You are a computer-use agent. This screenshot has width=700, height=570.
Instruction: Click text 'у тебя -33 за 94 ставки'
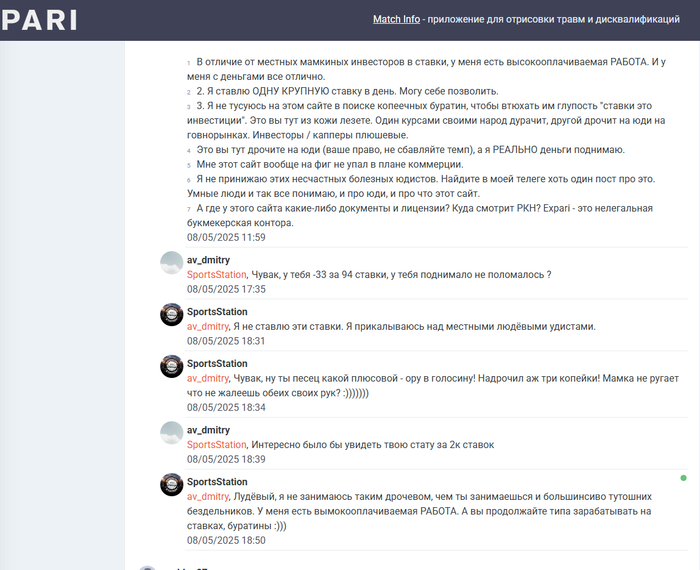[x=335, y=275]
